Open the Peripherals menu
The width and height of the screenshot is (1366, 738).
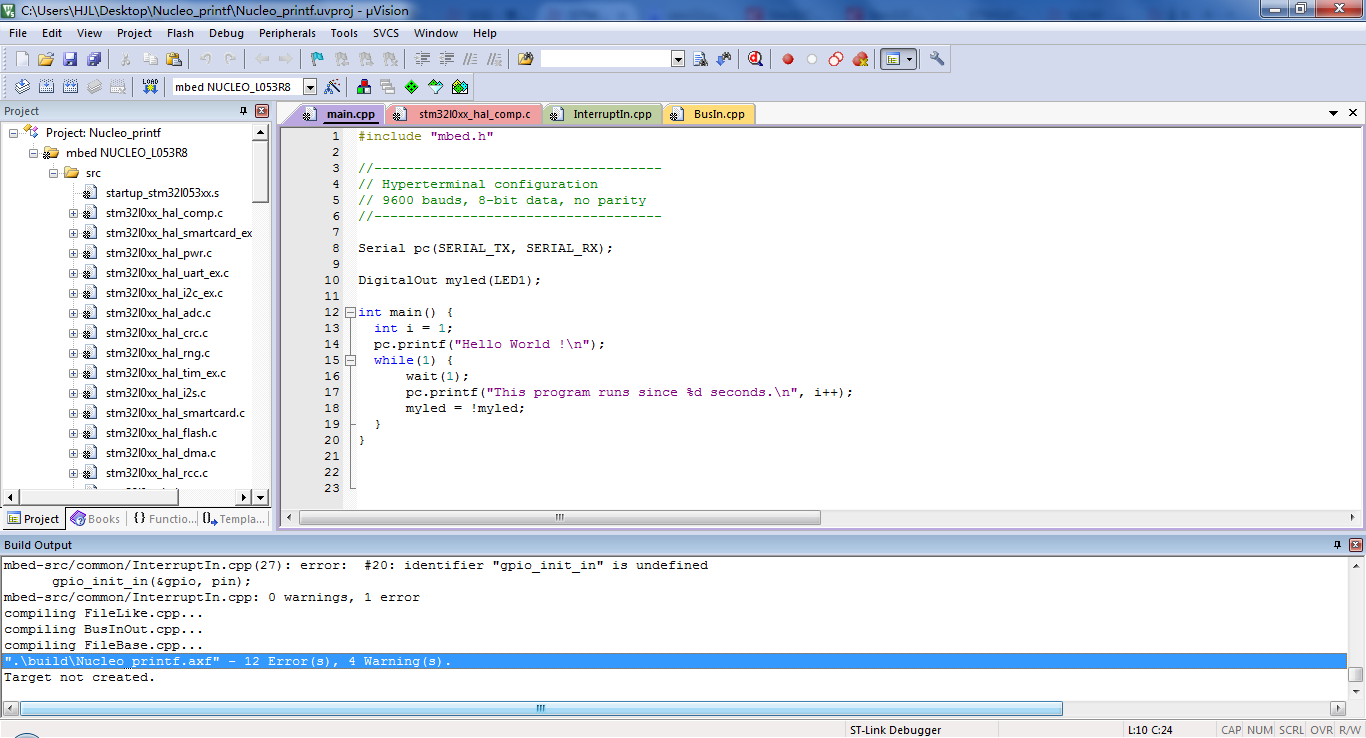tap(287, 33)
